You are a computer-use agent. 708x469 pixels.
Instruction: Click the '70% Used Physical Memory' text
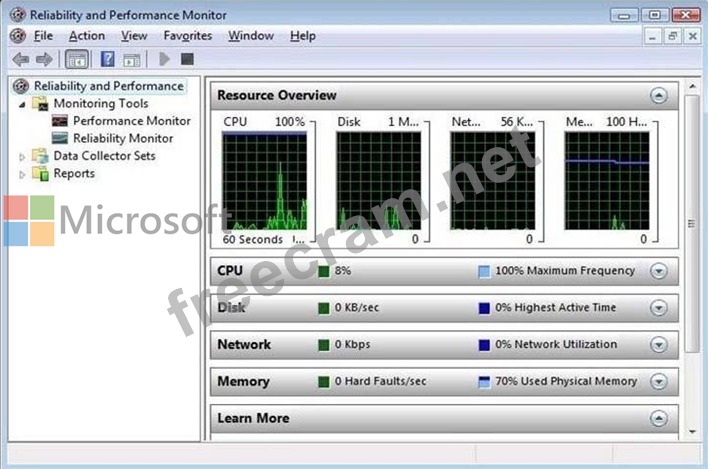(566, 381)
